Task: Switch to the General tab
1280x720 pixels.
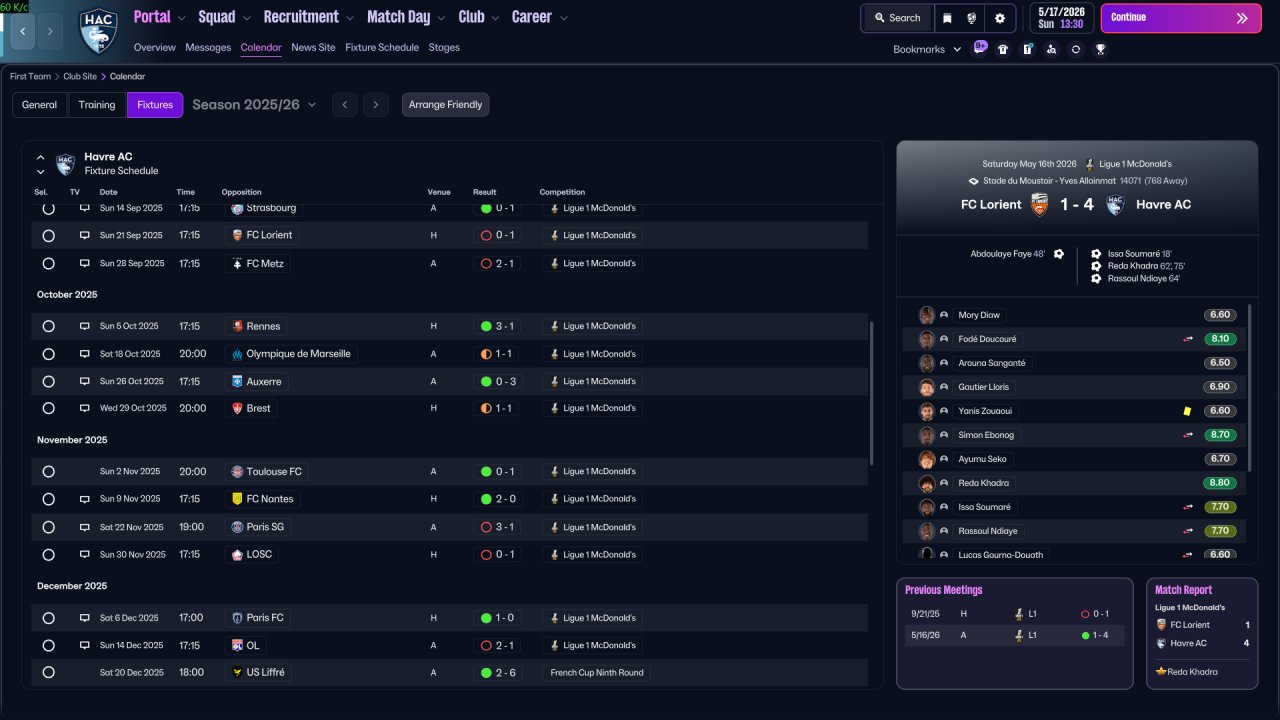Action: [x=40, y=105]
